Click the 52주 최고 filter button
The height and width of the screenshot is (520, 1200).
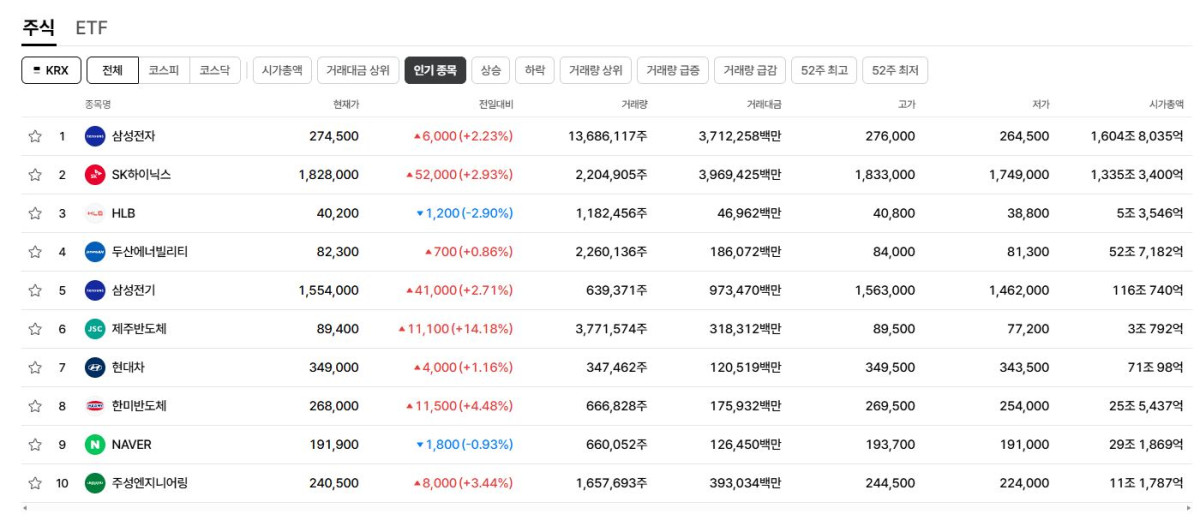point(824,70)
